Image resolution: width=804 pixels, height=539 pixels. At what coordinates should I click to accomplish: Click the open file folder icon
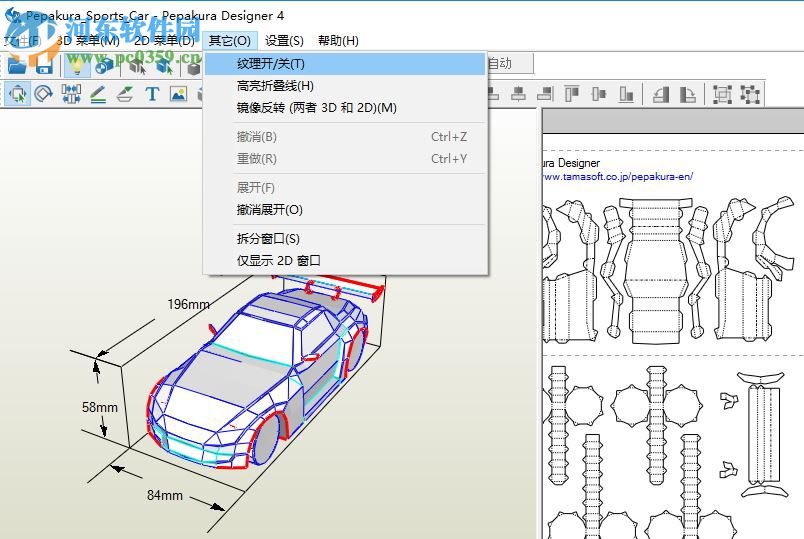tap(17, 65)
